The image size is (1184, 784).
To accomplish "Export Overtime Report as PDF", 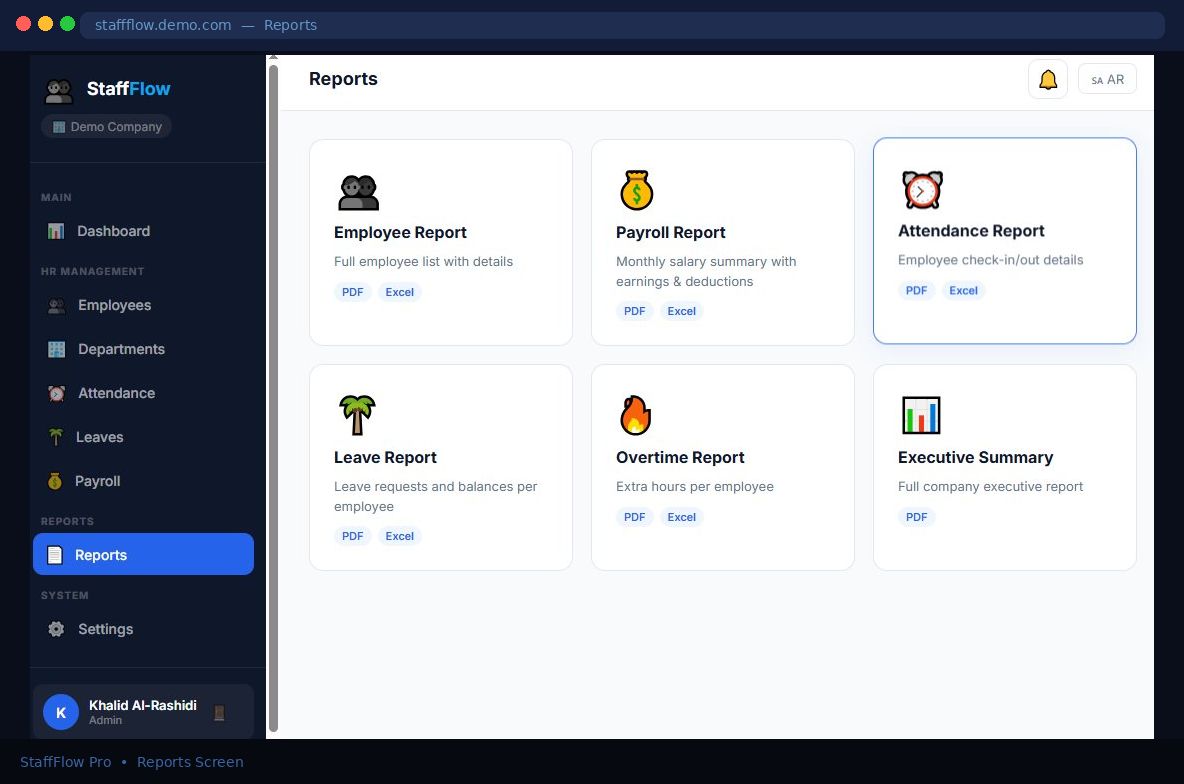I will point(634,517).
